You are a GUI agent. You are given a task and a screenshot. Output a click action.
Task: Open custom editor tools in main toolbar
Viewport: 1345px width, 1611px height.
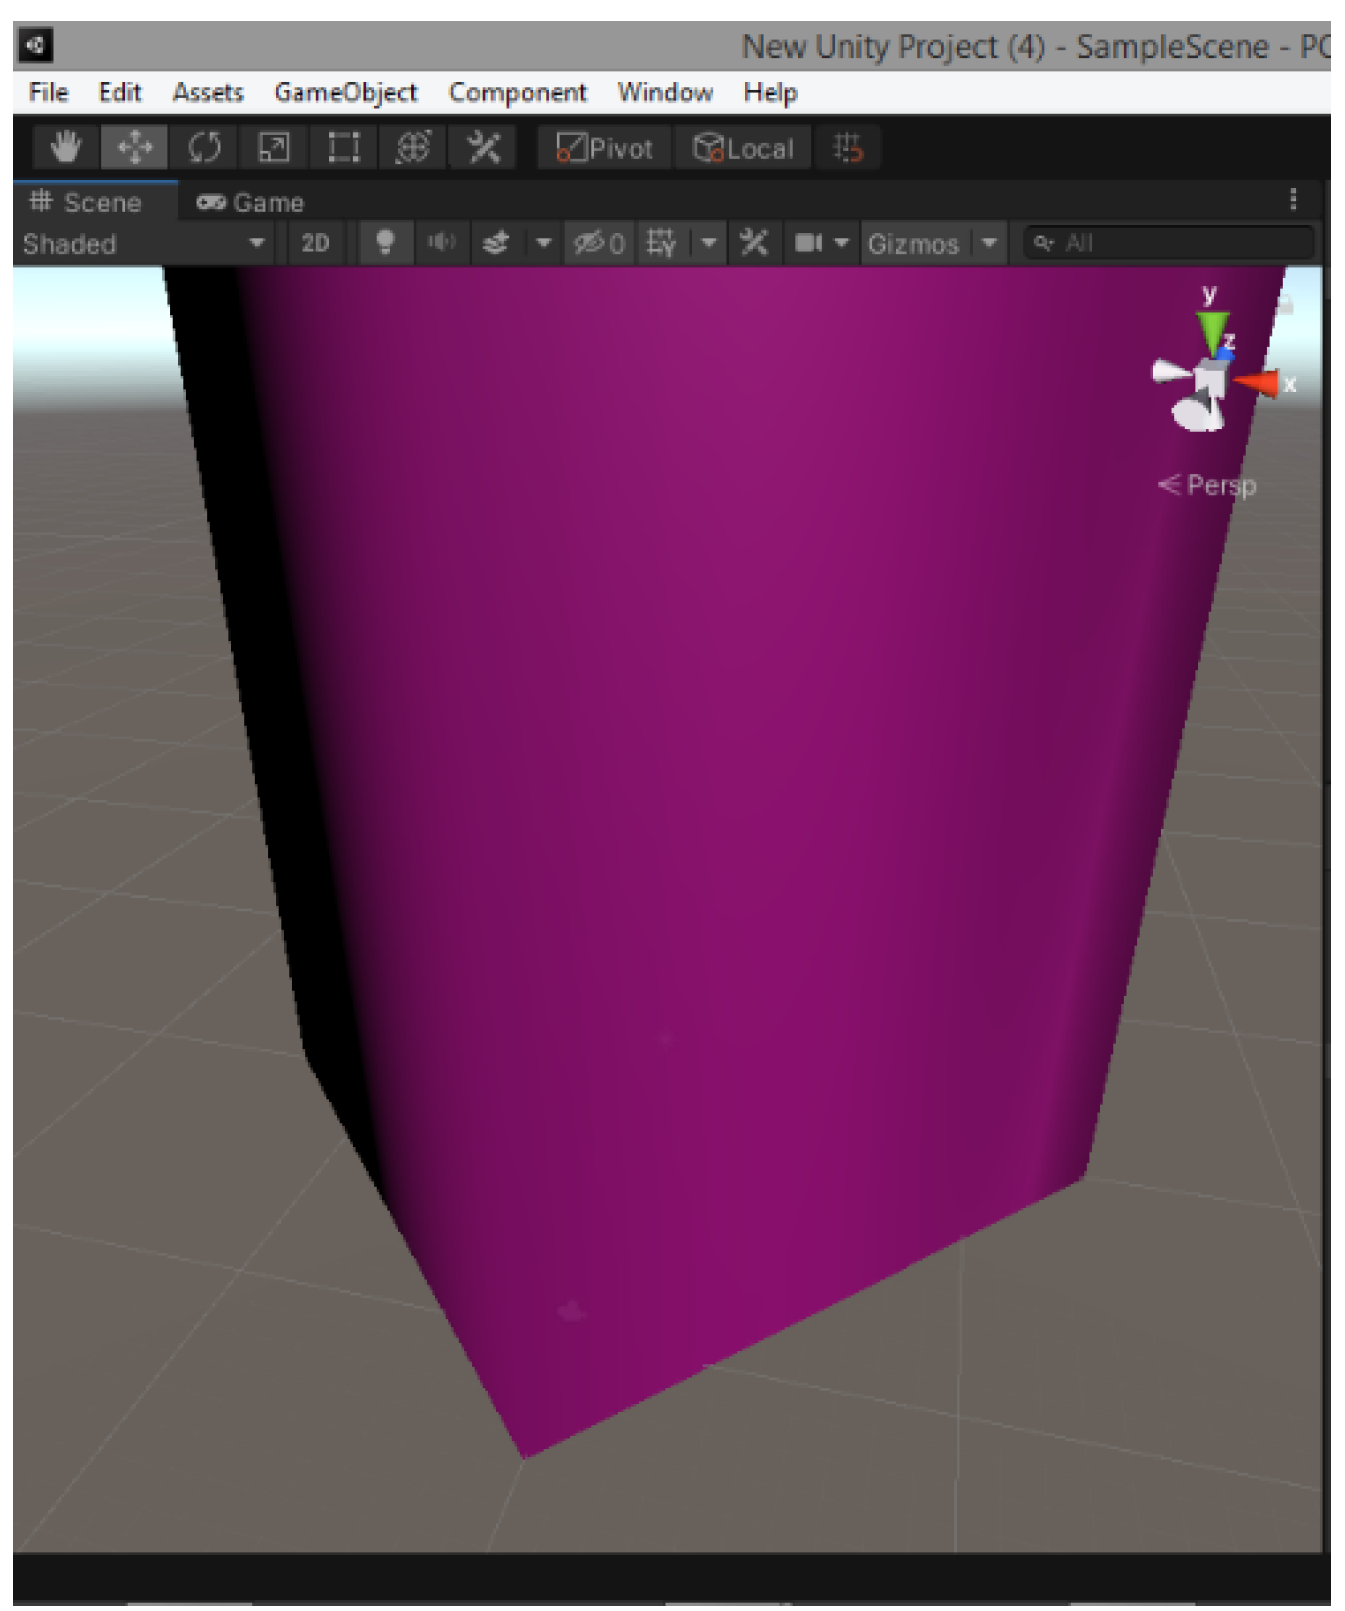(x=484, y=148)
